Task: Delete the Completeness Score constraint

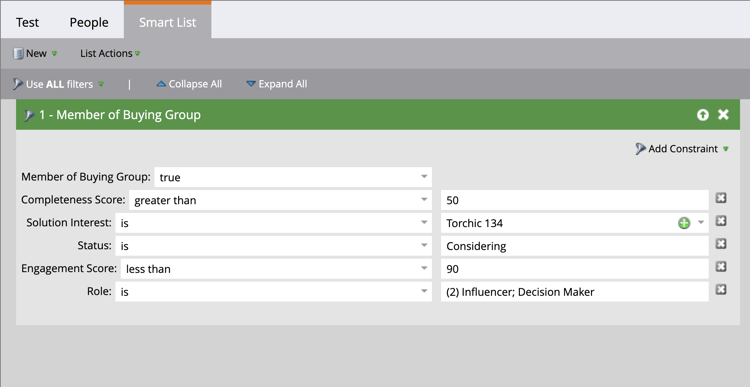Action: click(721, 198)
